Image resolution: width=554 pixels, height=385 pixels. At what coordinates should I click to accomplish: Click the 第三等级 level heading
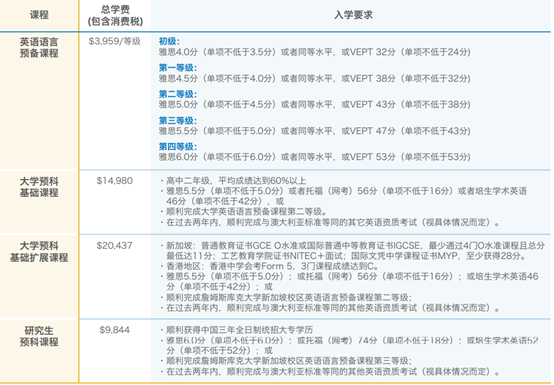[178, 120]
